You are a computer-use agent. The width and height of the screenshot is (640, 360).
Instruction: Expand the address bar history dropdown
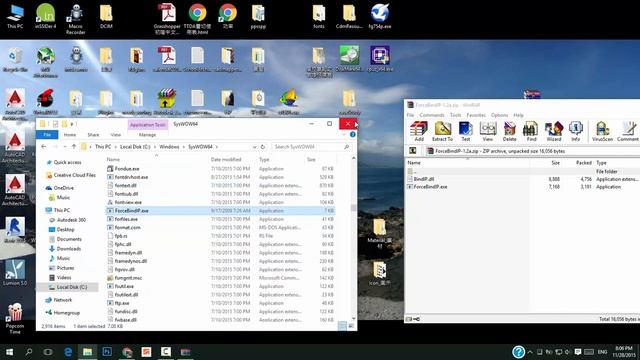click(x=254, y=147)
